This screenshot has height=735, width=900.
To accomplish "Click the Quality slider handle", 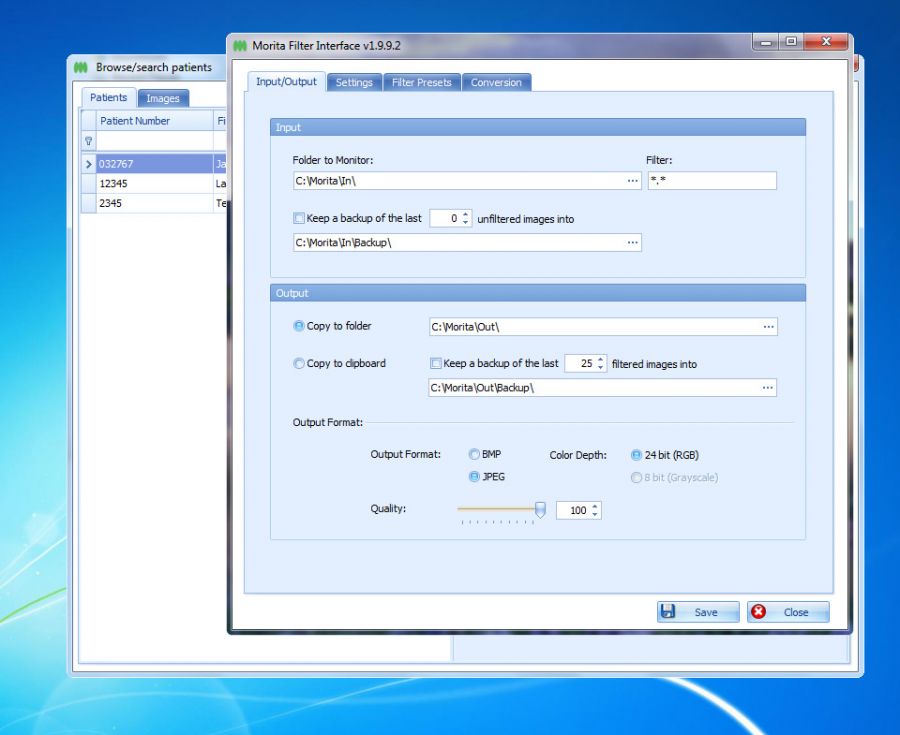I will coord(540,510).
